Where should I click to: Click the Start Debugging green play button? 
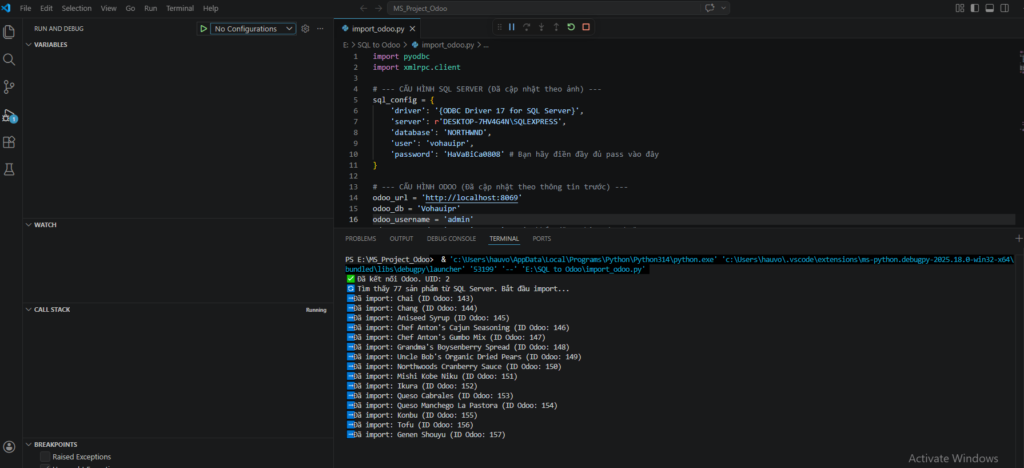203,29
